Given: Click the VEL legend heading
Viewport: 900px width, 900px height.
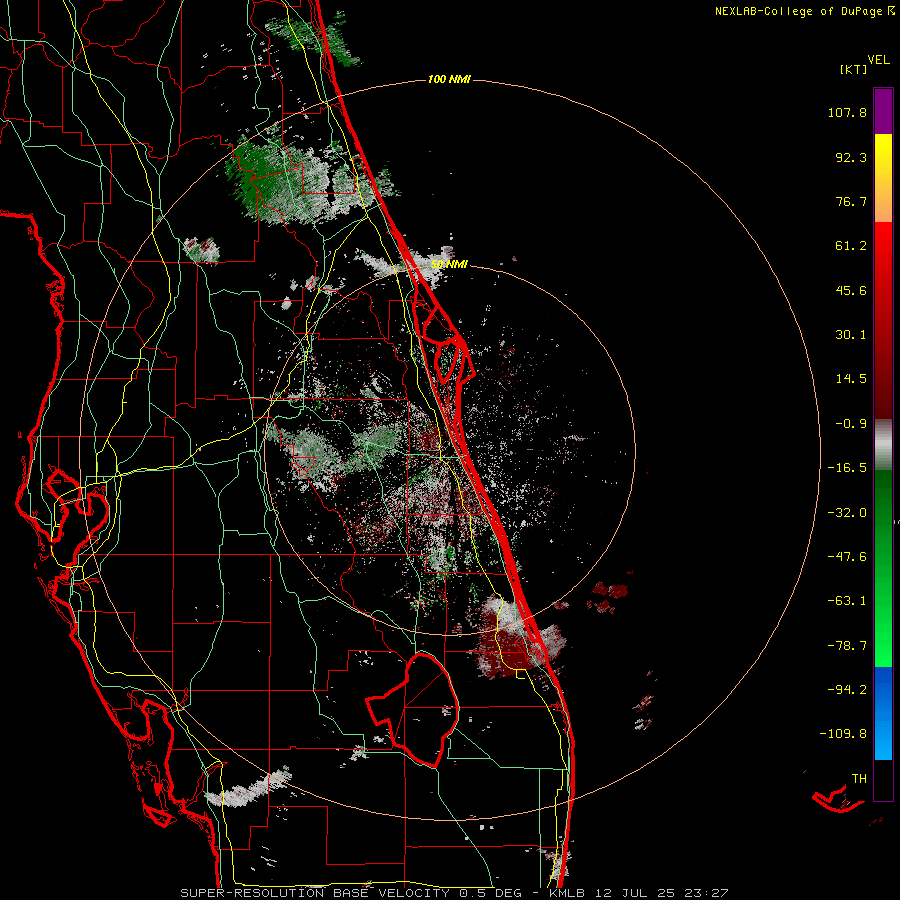Looking at the screenshot, I should point(878,60).
